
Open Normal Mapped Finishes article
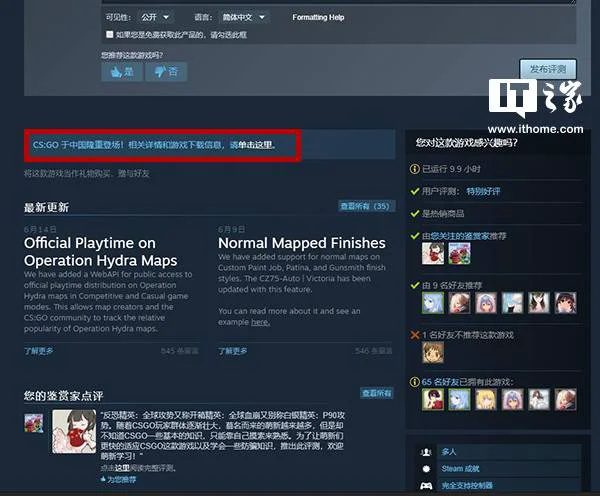pyautogui.click(x=302, y=243)
